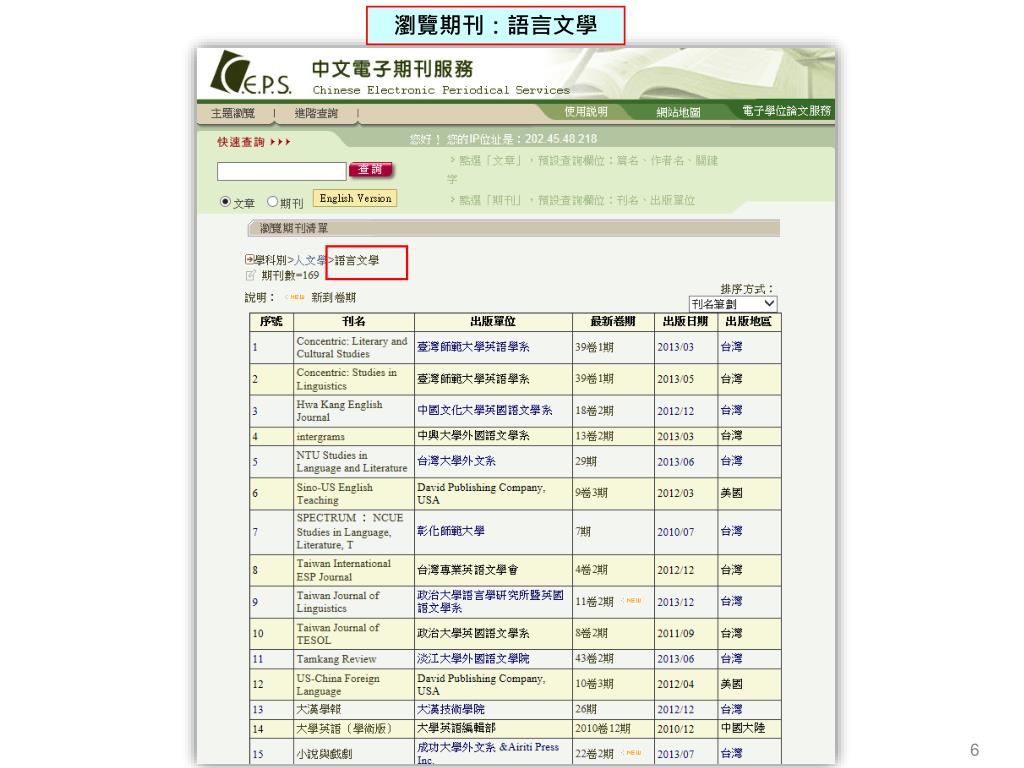Open the Concentric: Studies in Linguistics journal
Viewport: 1024px width, 768px height.
346,379
